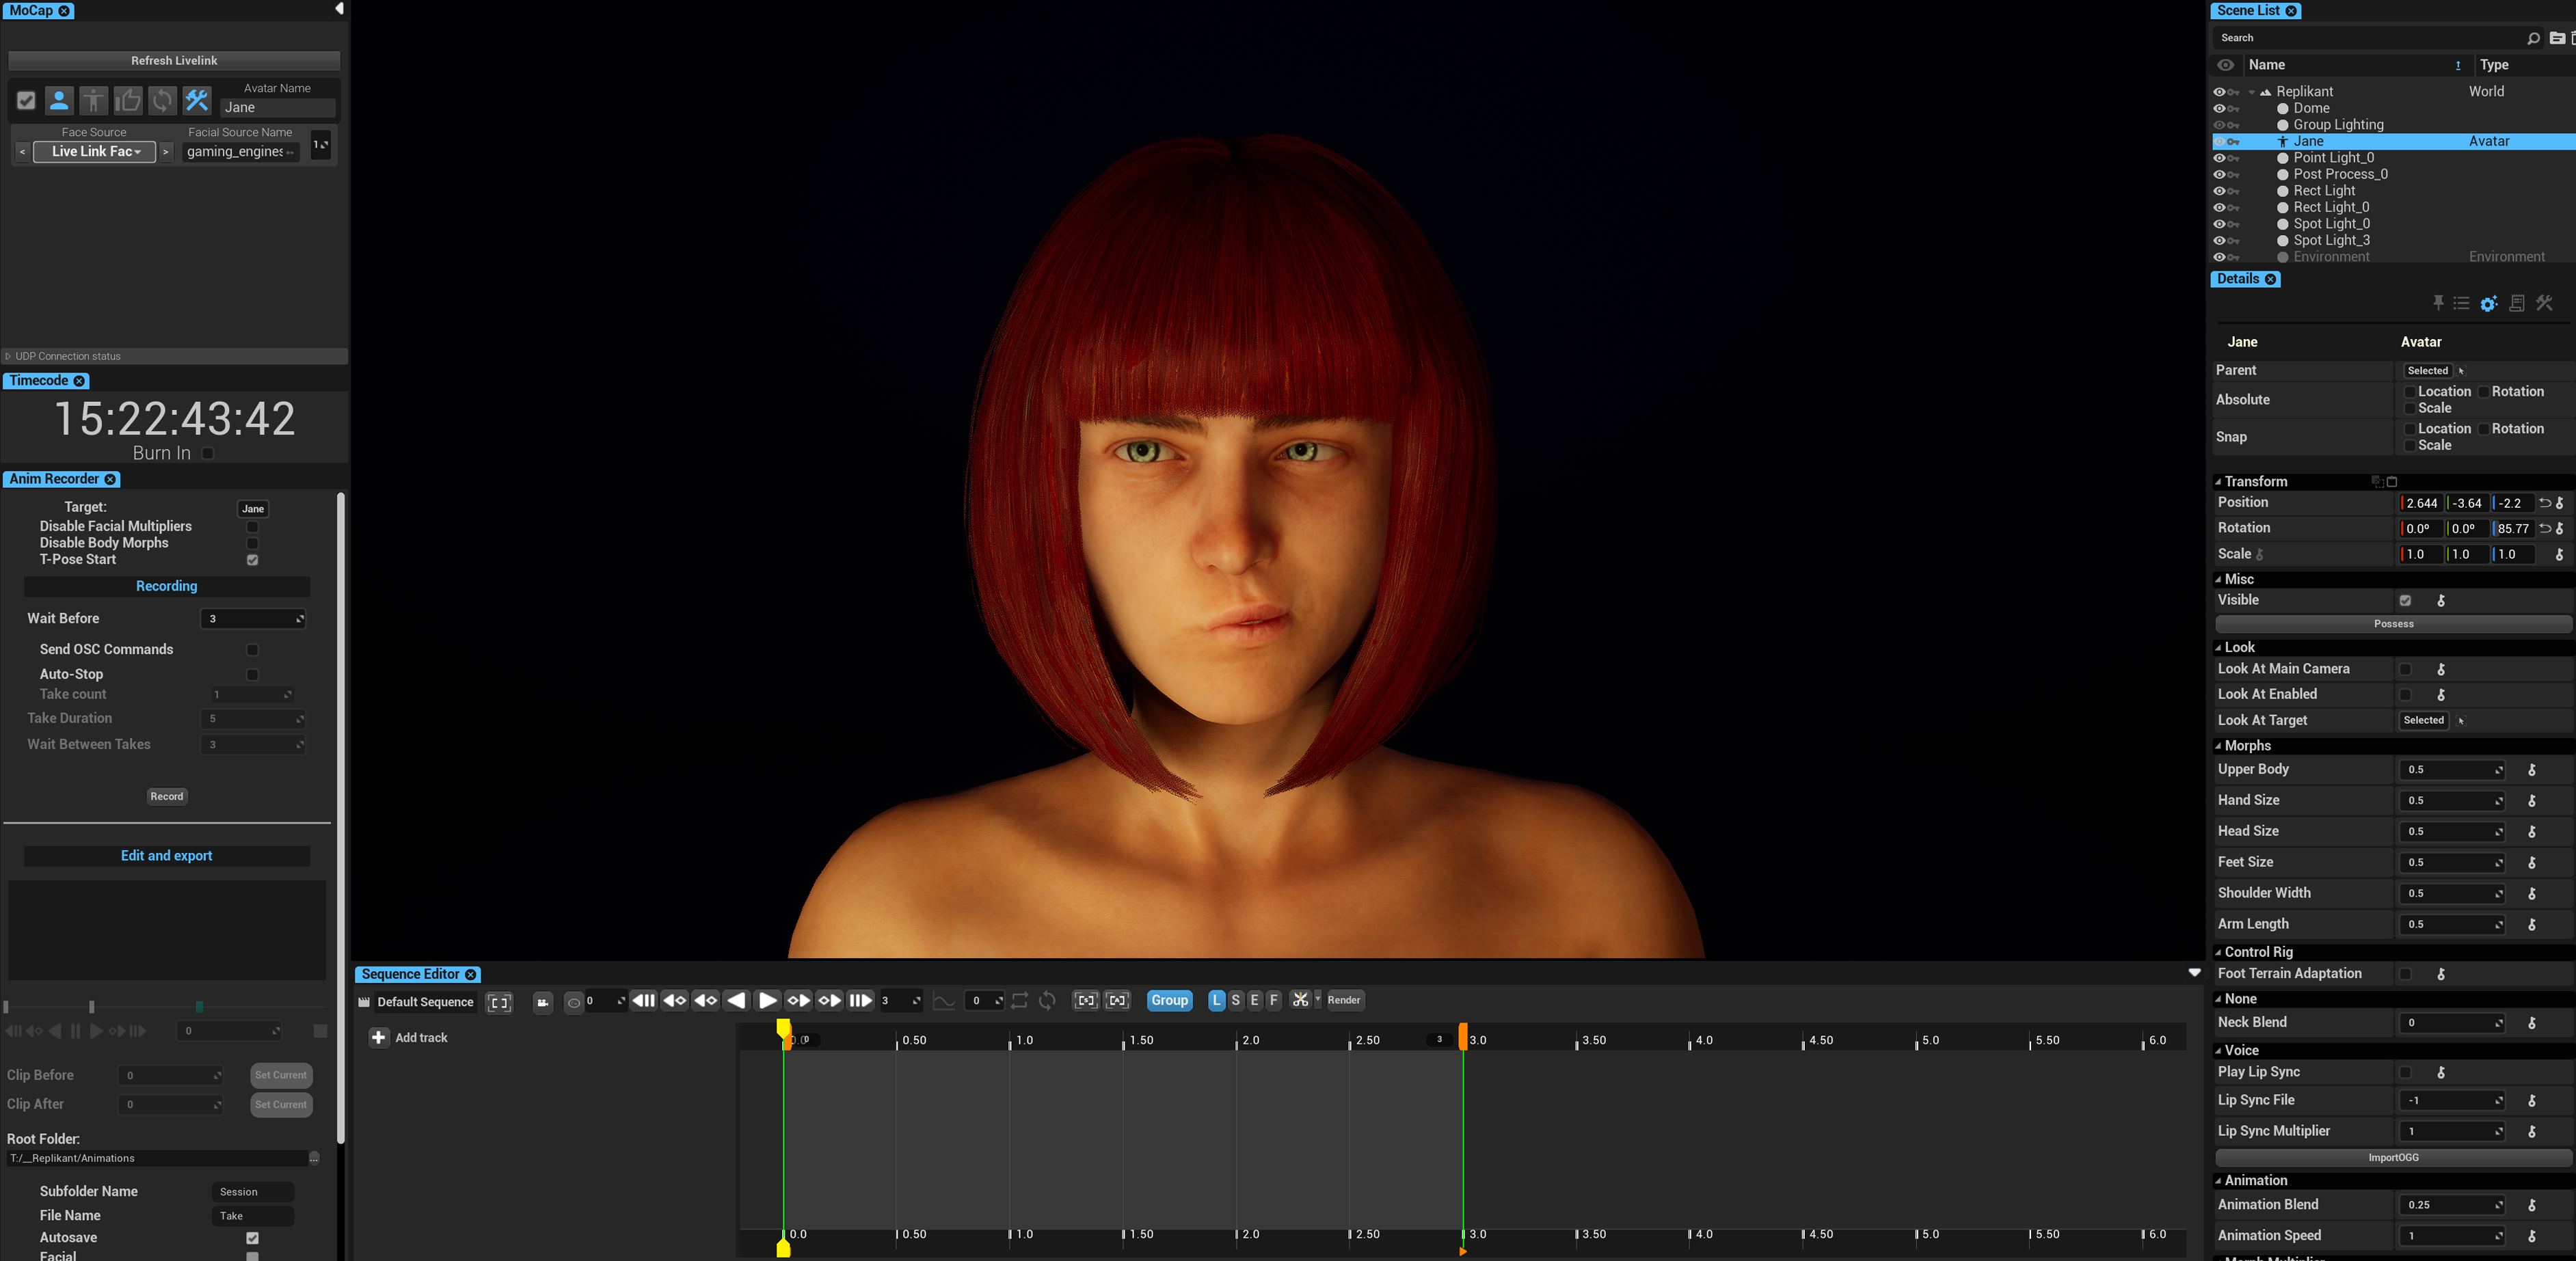2576x1261 pixels.
Task: Click the Possess button
Action: coord(2393,624)
